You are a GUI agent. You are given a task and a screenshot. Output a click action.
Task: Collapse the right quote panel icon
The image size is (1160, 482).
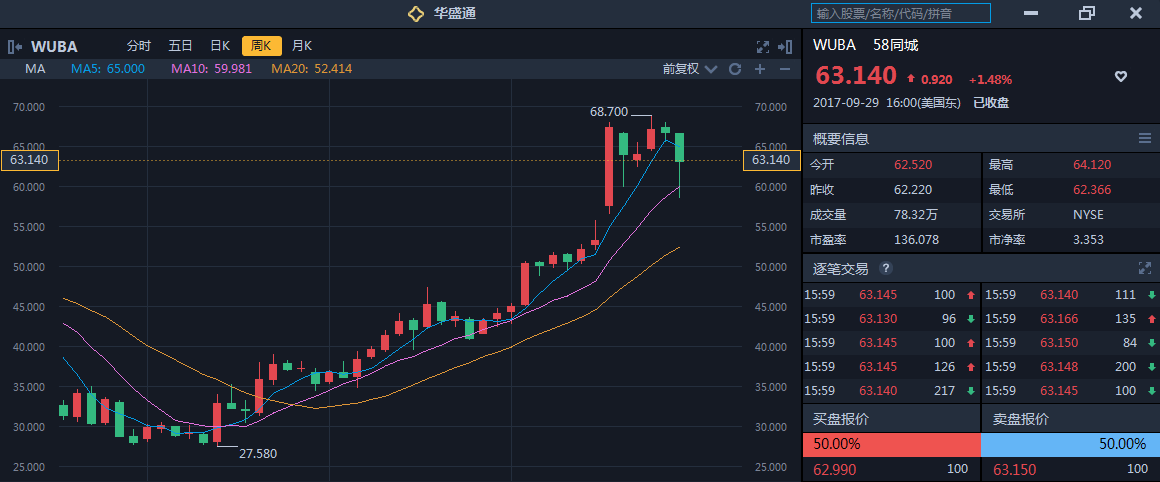[785, 46]
